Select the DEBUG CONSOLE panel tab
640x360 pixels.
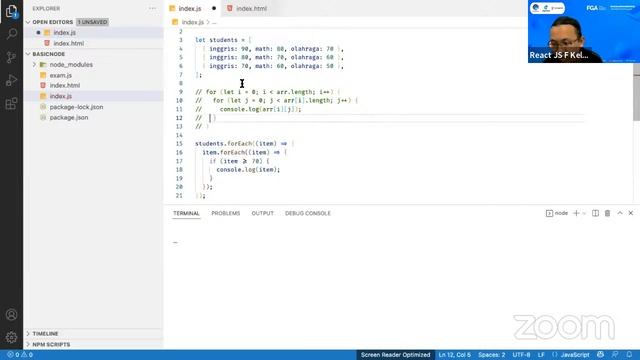308,213
